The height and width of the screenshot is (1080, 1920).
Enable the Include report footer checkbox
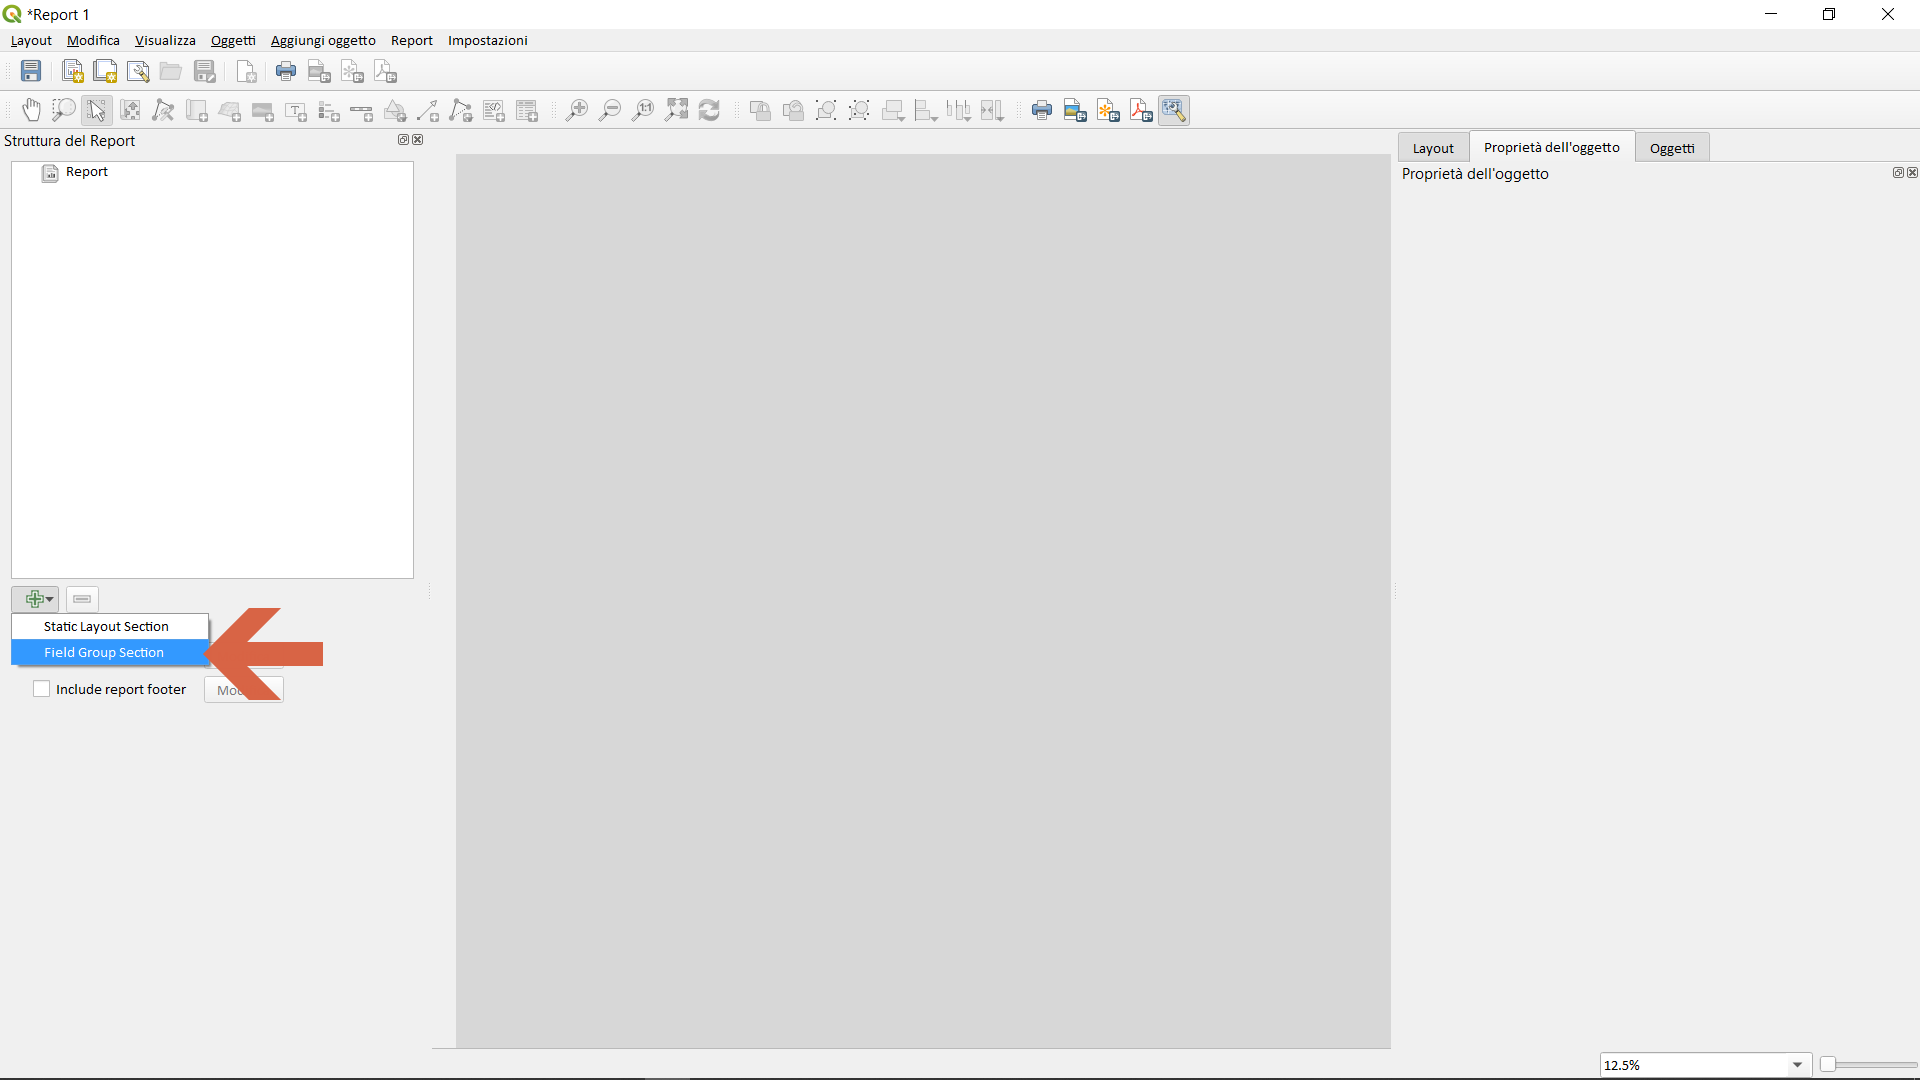pos(41,689)
